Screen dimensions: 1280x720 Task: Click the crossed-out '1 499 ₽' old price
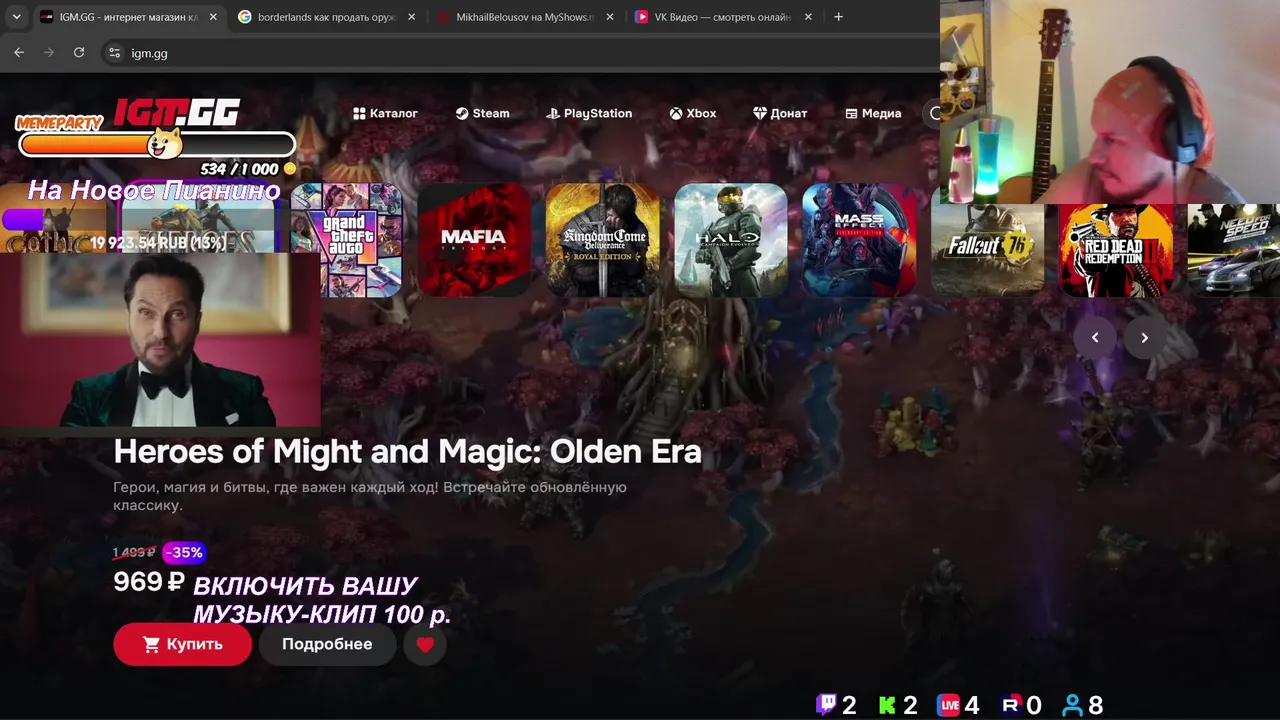(134, 552)
